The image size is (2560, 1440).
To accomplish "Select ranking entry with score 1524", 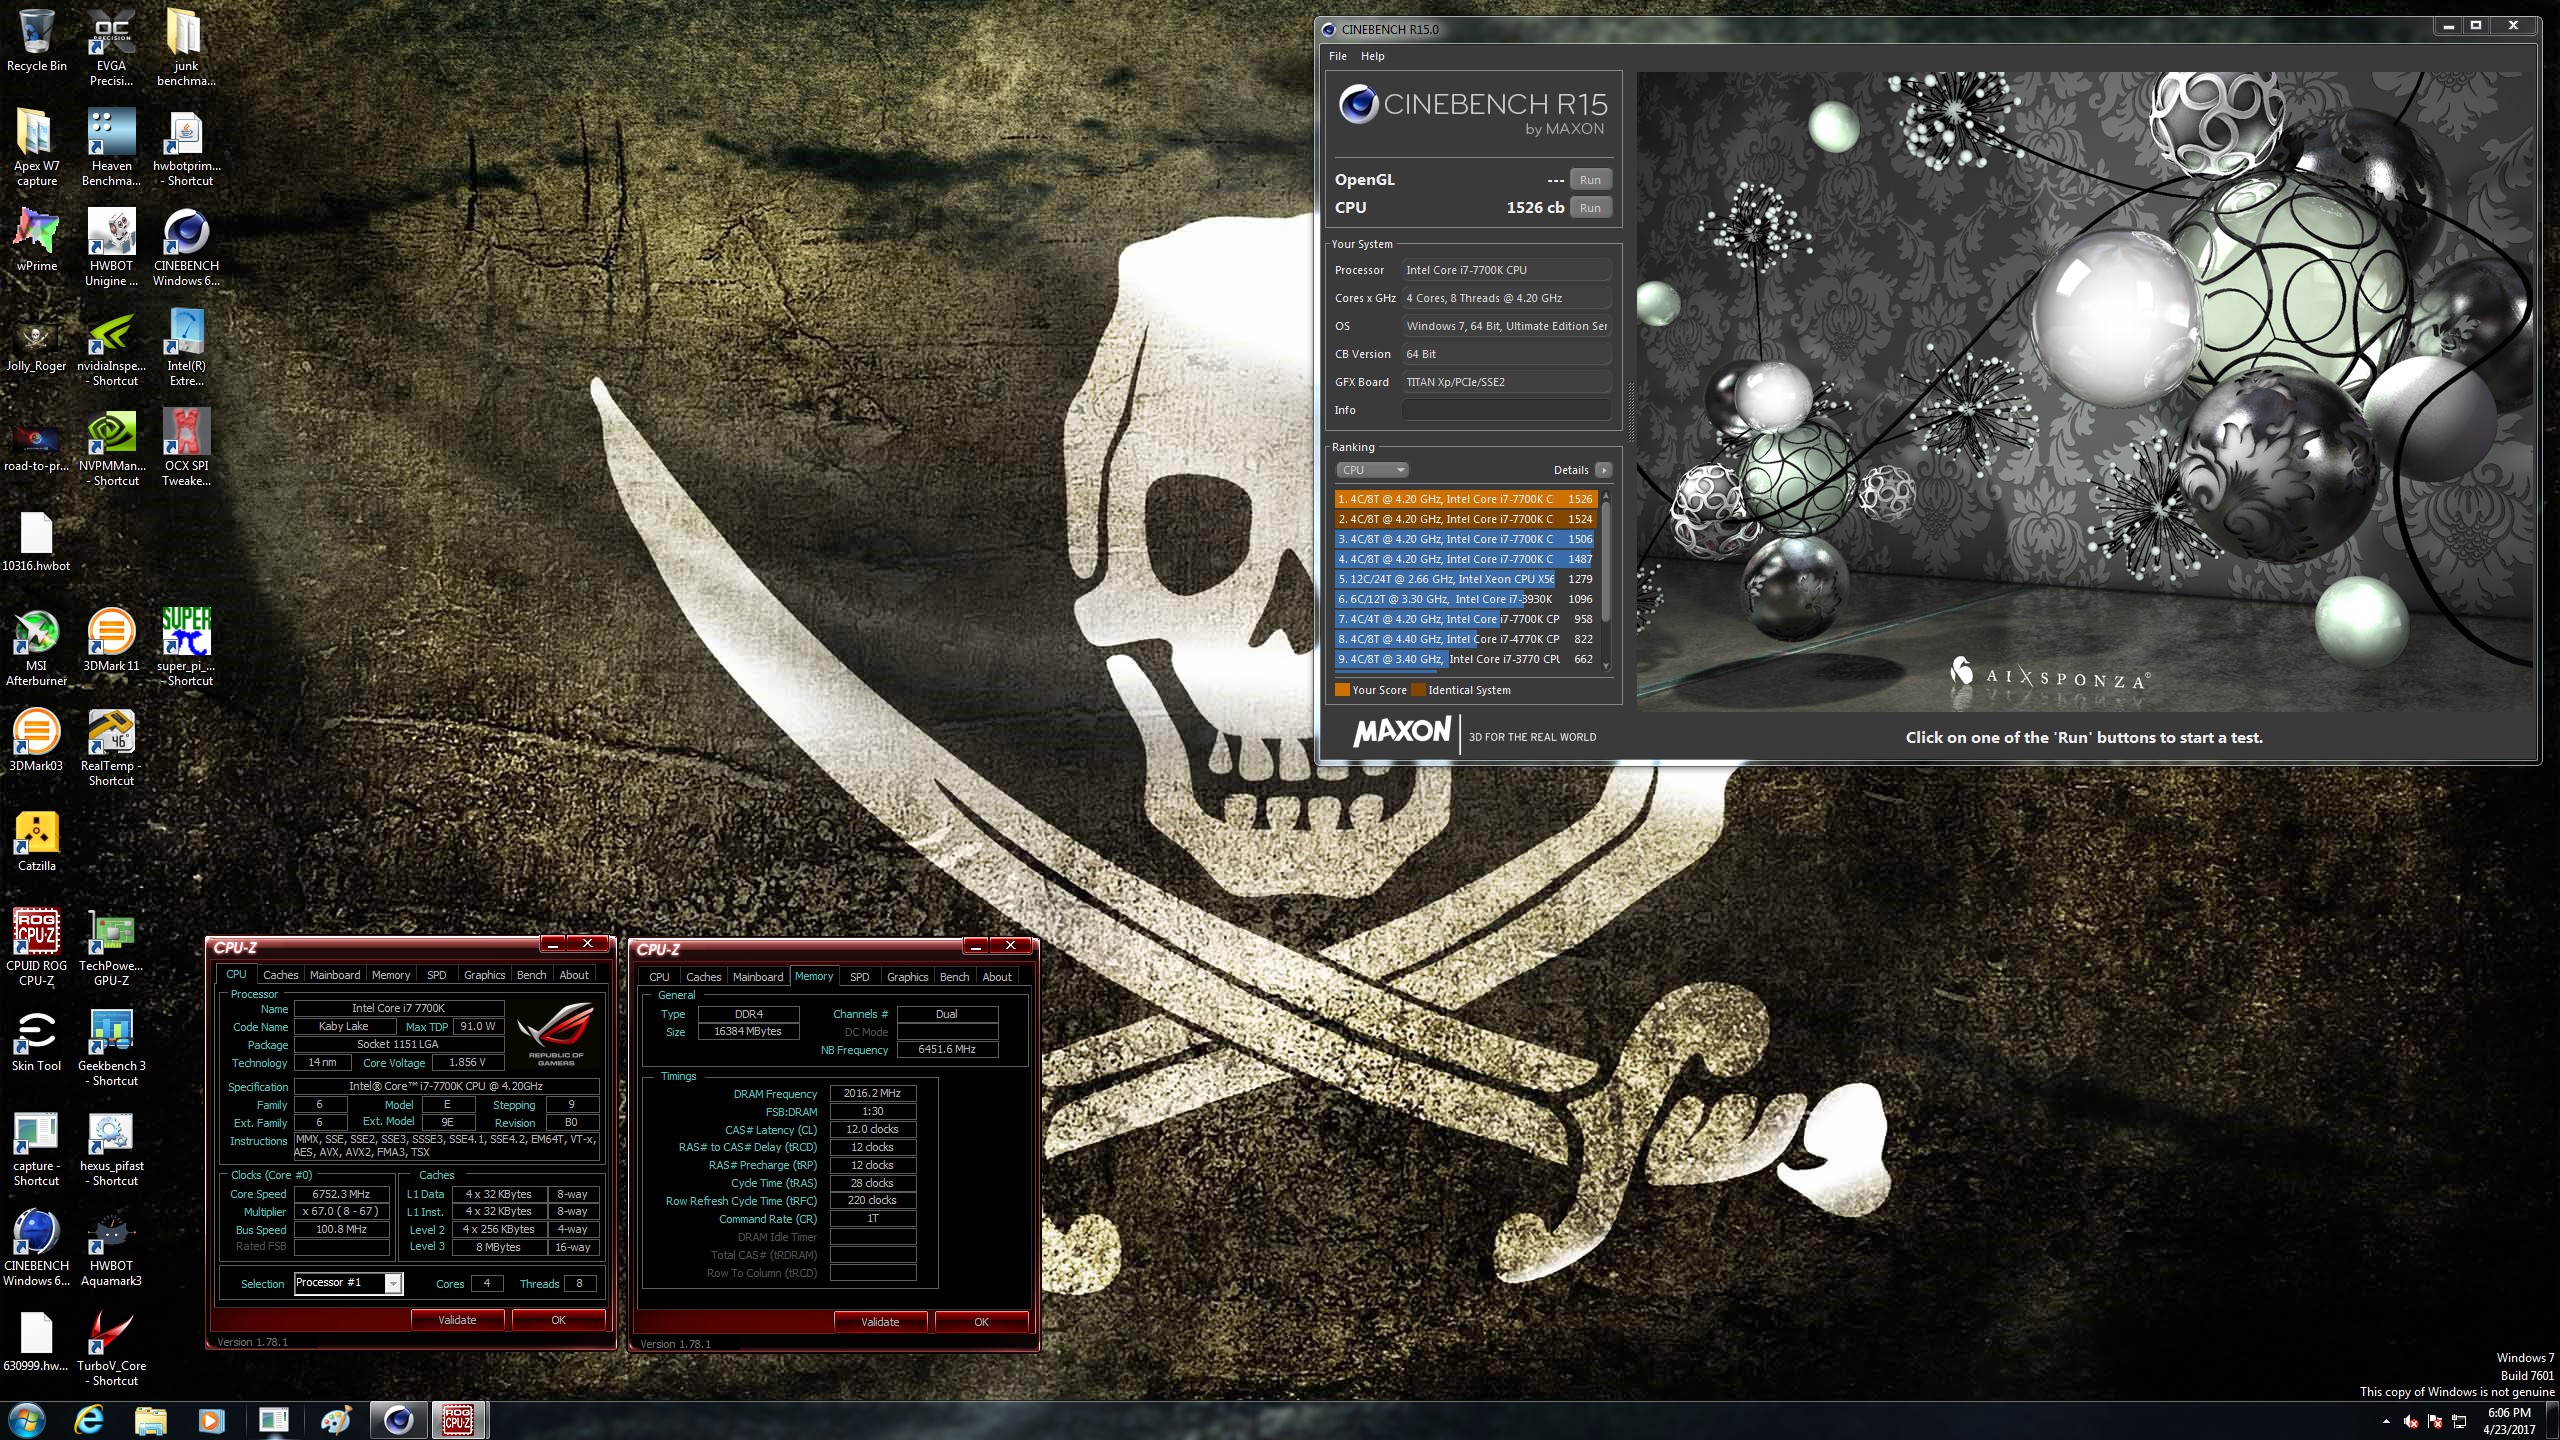I will click(x=1465, y=519).
